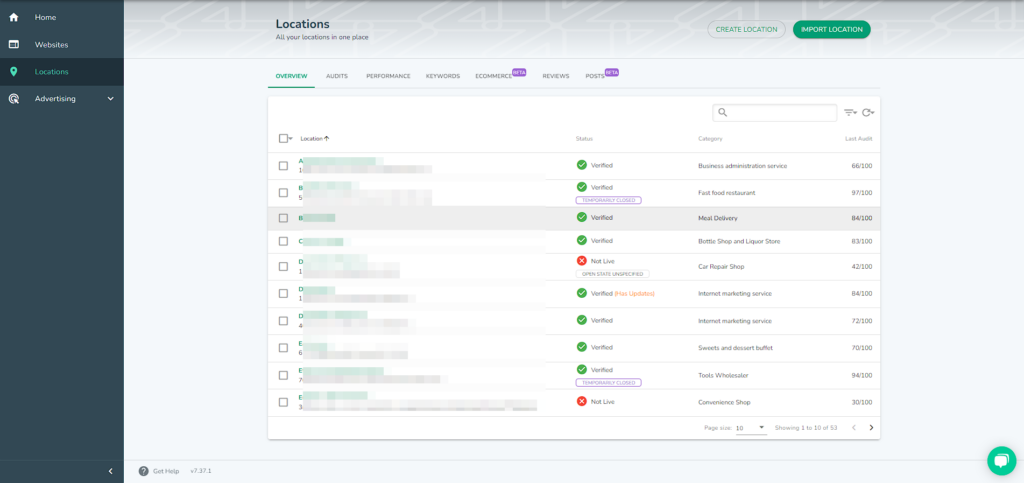Click the magnifier icon in search box
Viewport: 1024px width, 483px height.
(722, 112)
